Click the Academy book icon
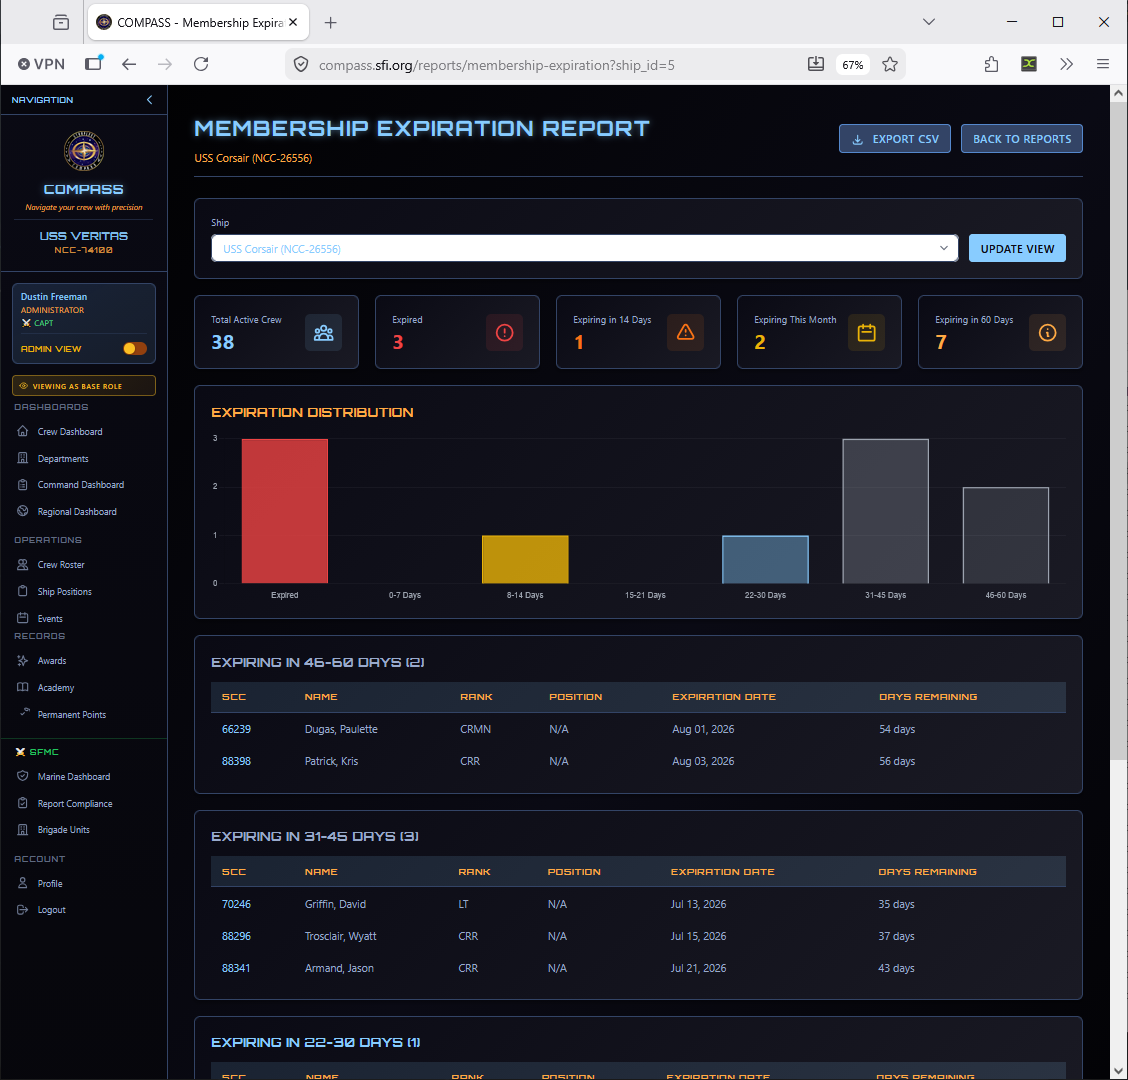The image size is (1128, 1080). pos(23,687)
